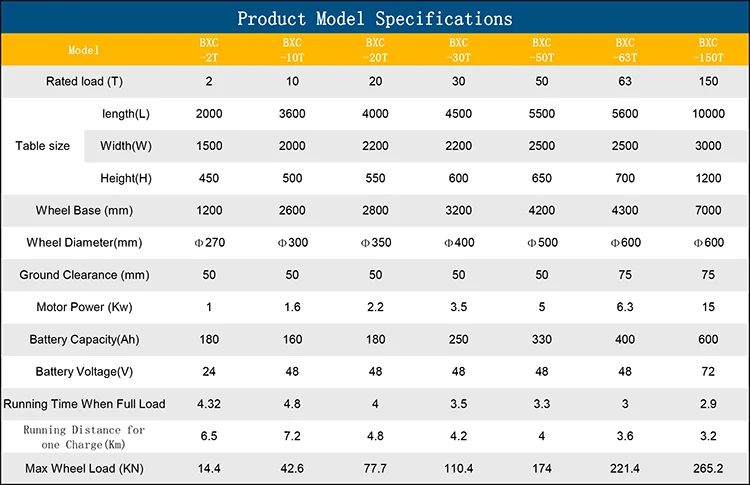
Task: Click the Φ270 wheel diameter value
Action: (208, 243)
